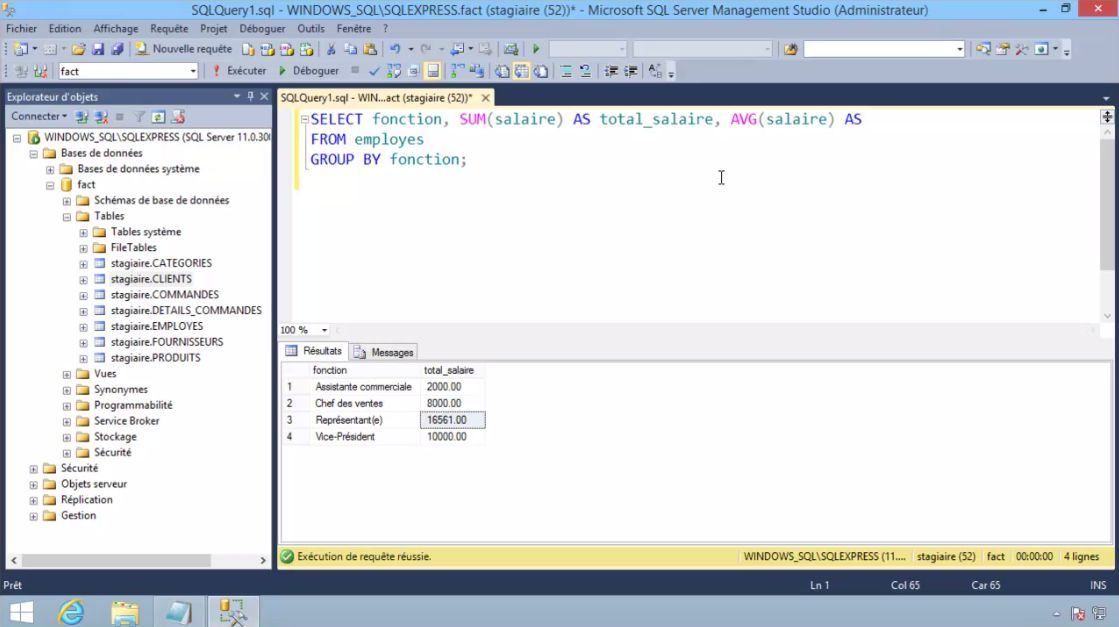Image resolution: width=1119 pixels, height=627 pixels.
Task: Open the 100 % zoom dropdown
Action: coord(324,330)
